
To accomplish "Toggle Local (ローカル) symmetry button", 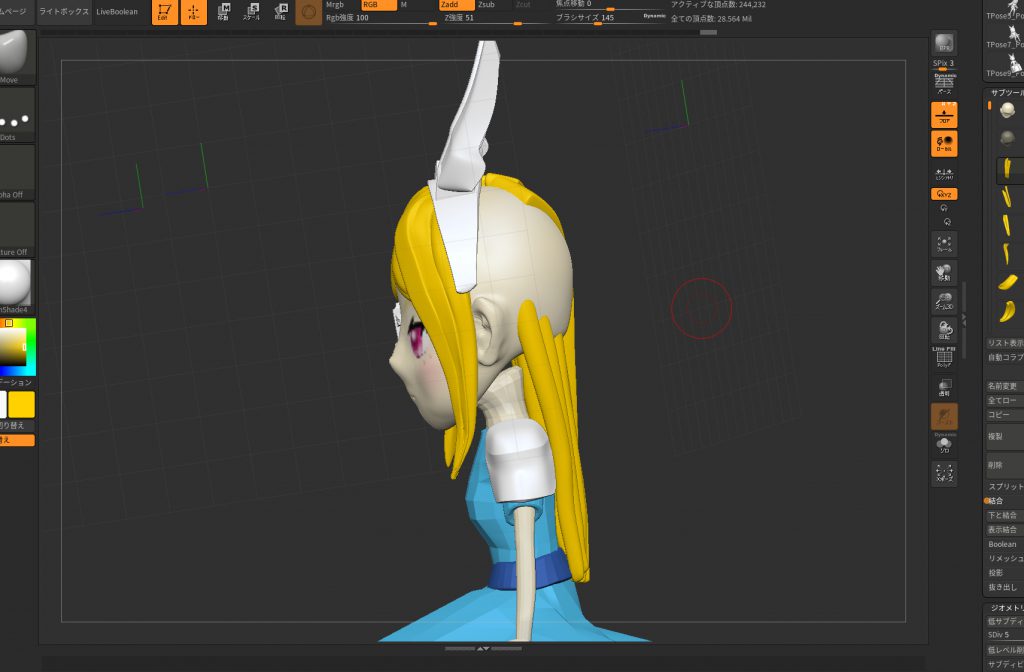I will point(944,144).
